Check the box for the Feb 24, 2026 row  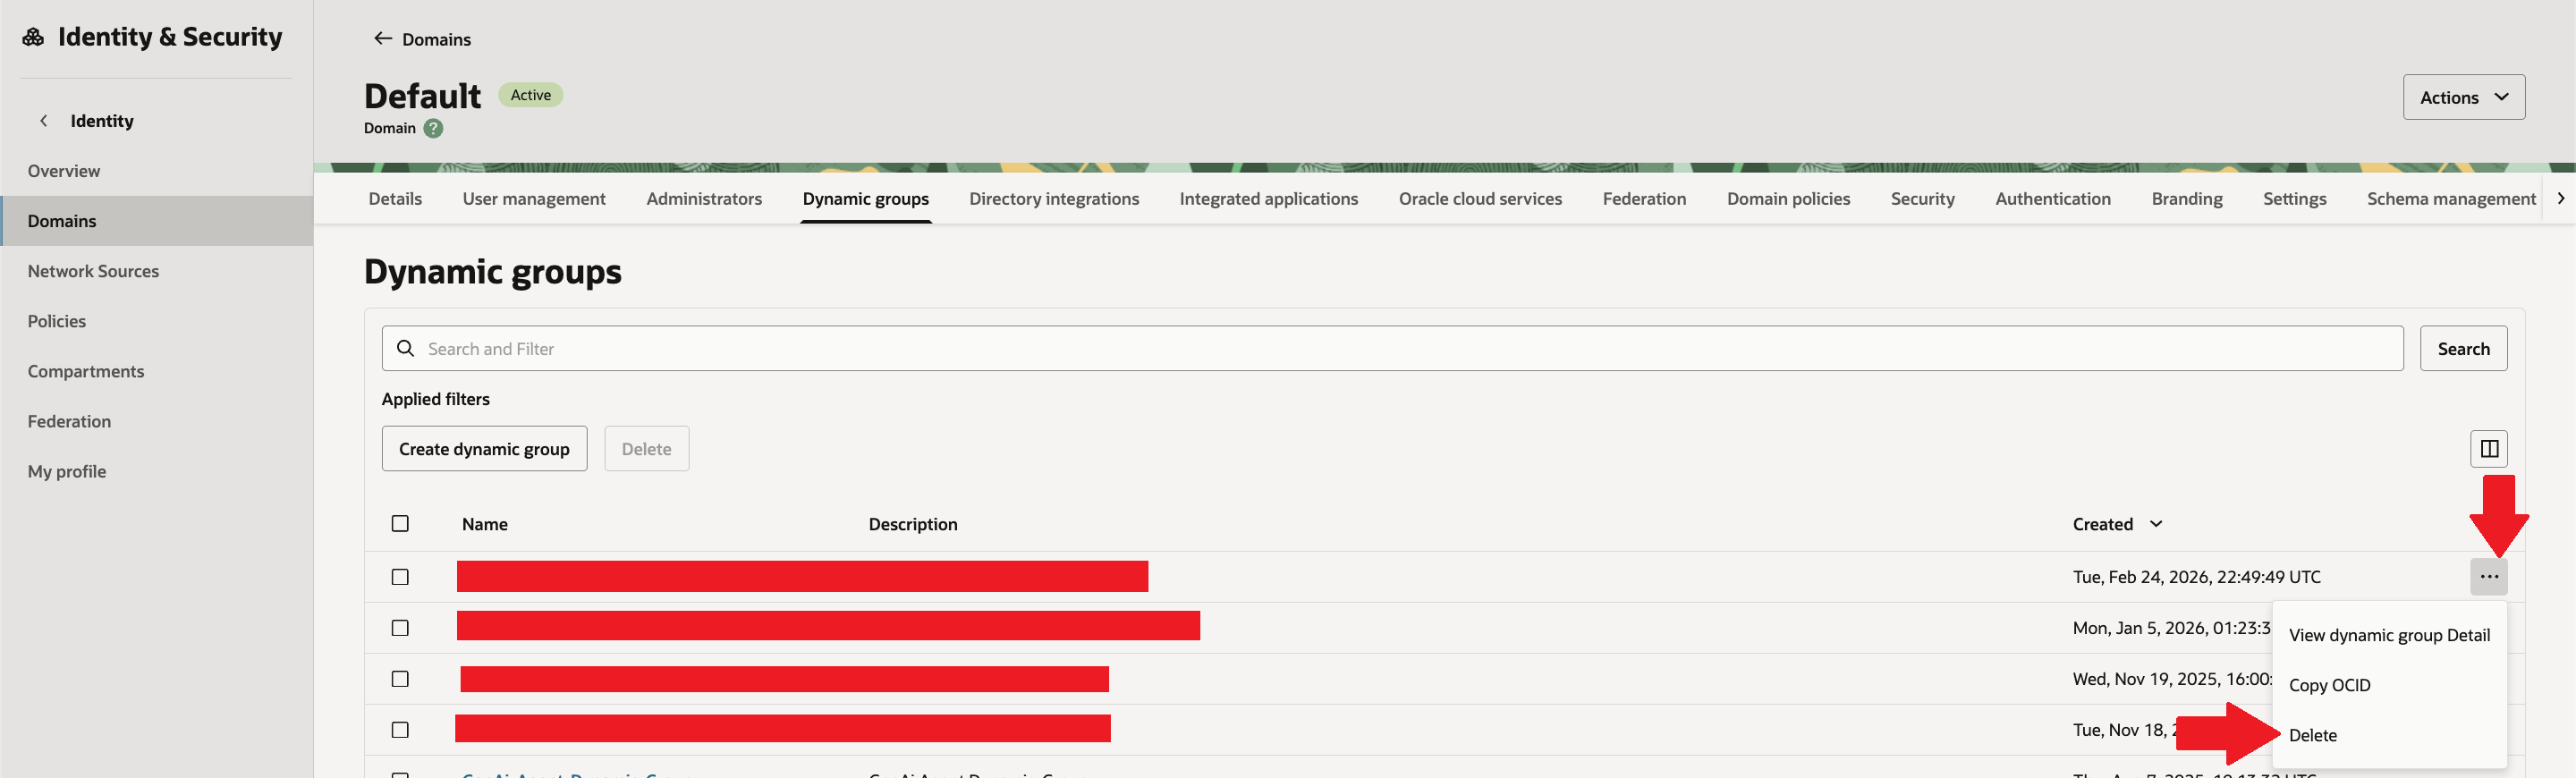coord(400,577)
